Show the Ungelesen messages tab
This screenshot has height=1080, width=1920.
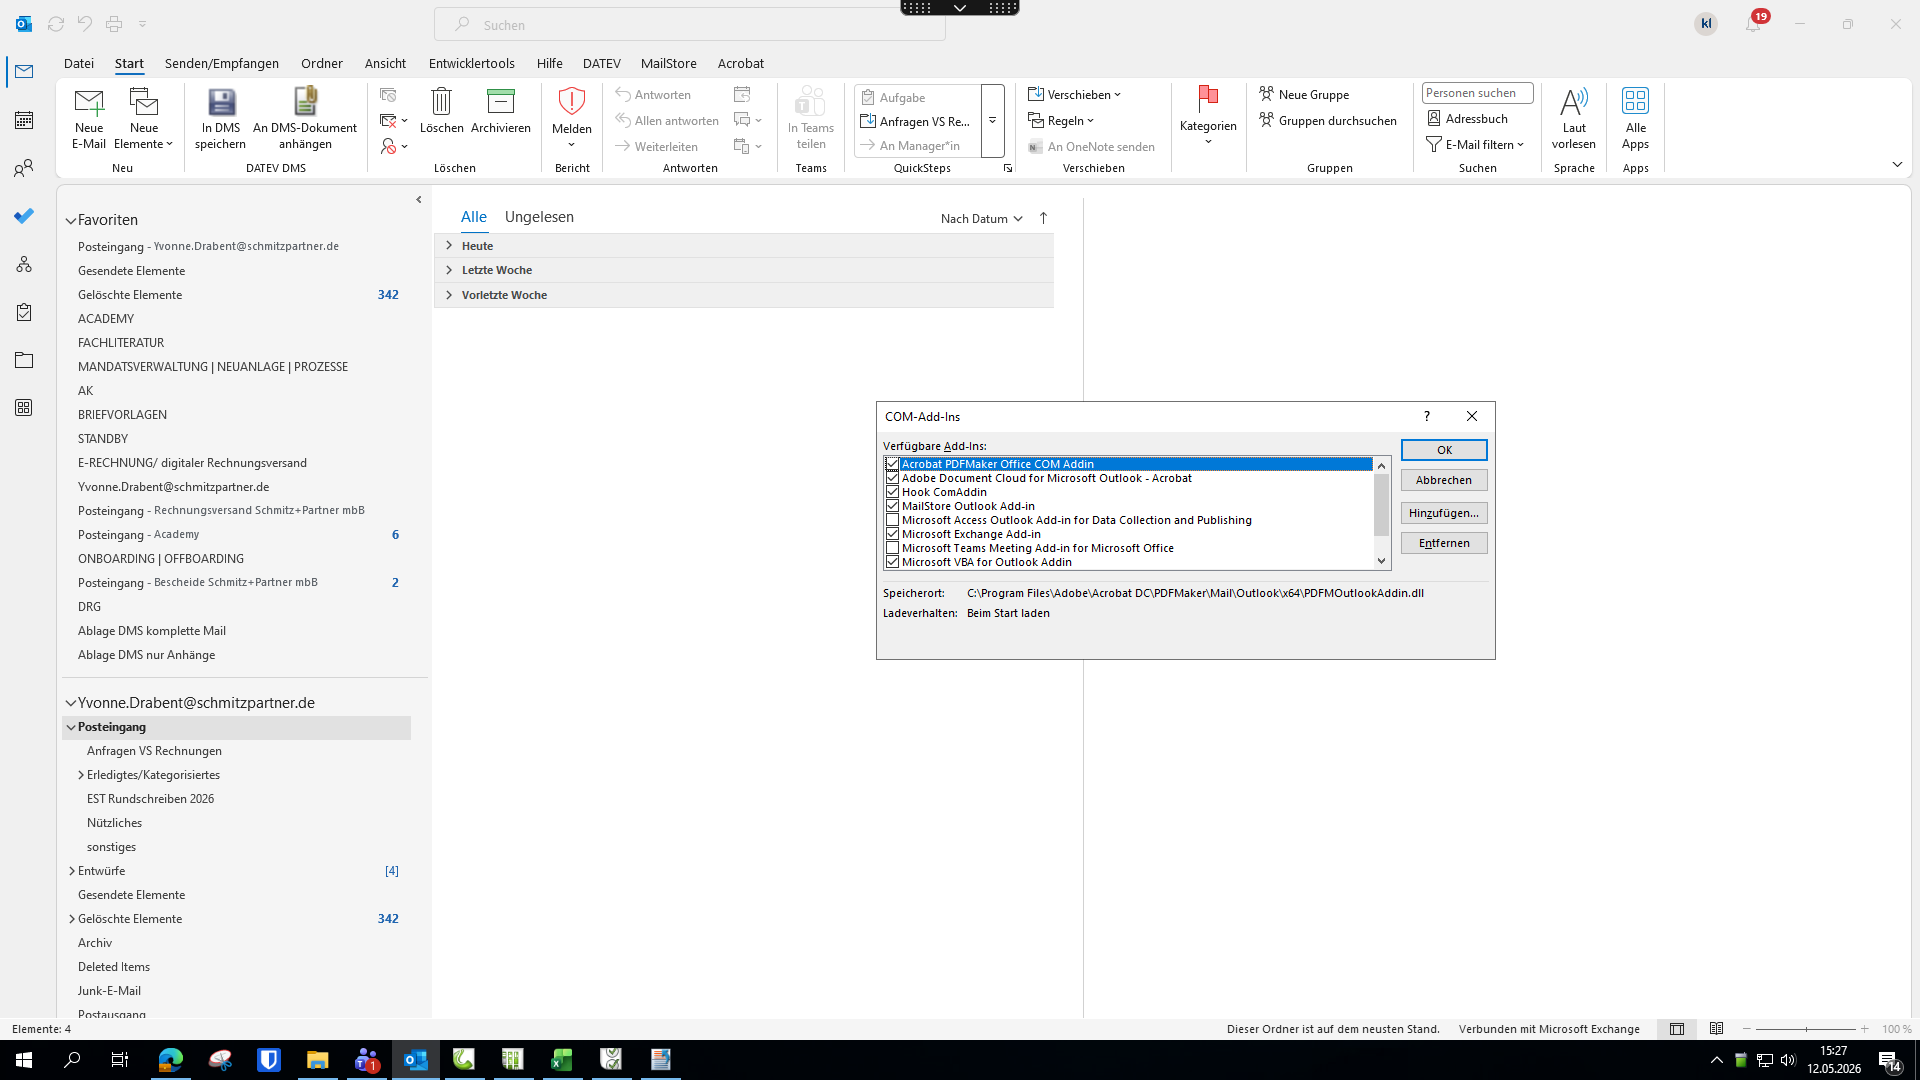539,217
